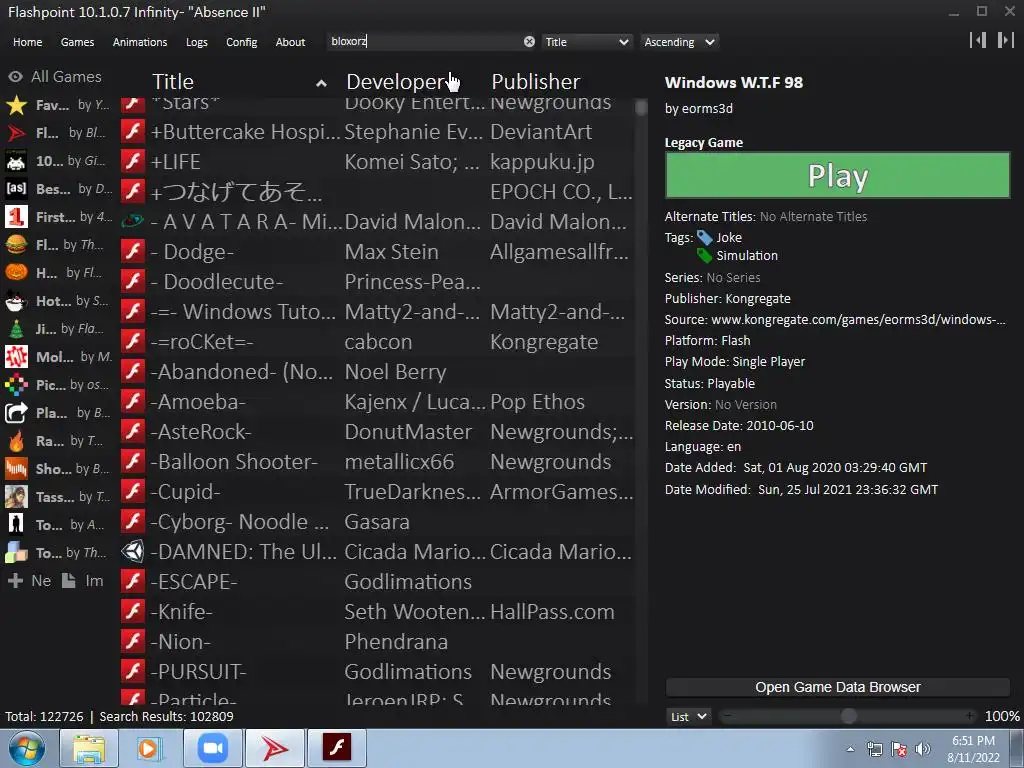Select the silhouette figure playlist icon

click(x=16, y=524)
